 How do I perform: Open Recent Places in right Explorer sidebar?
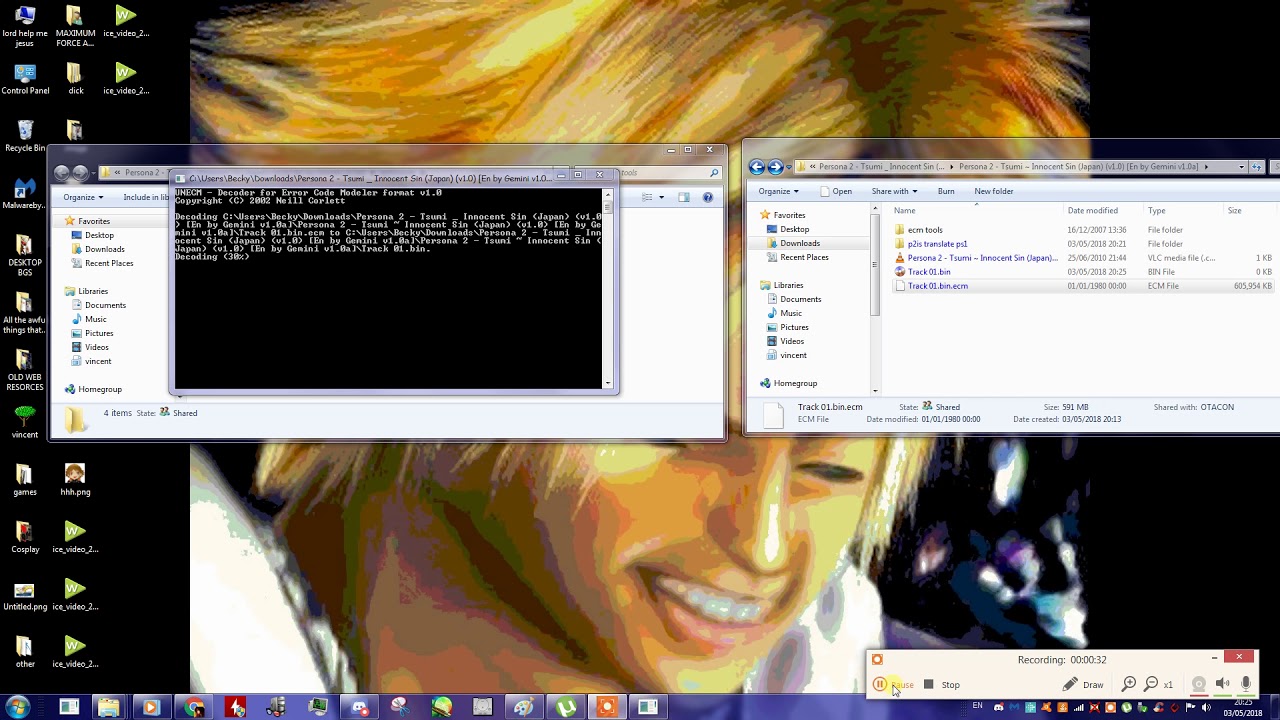pyautogui.click(x=804, y=257)
